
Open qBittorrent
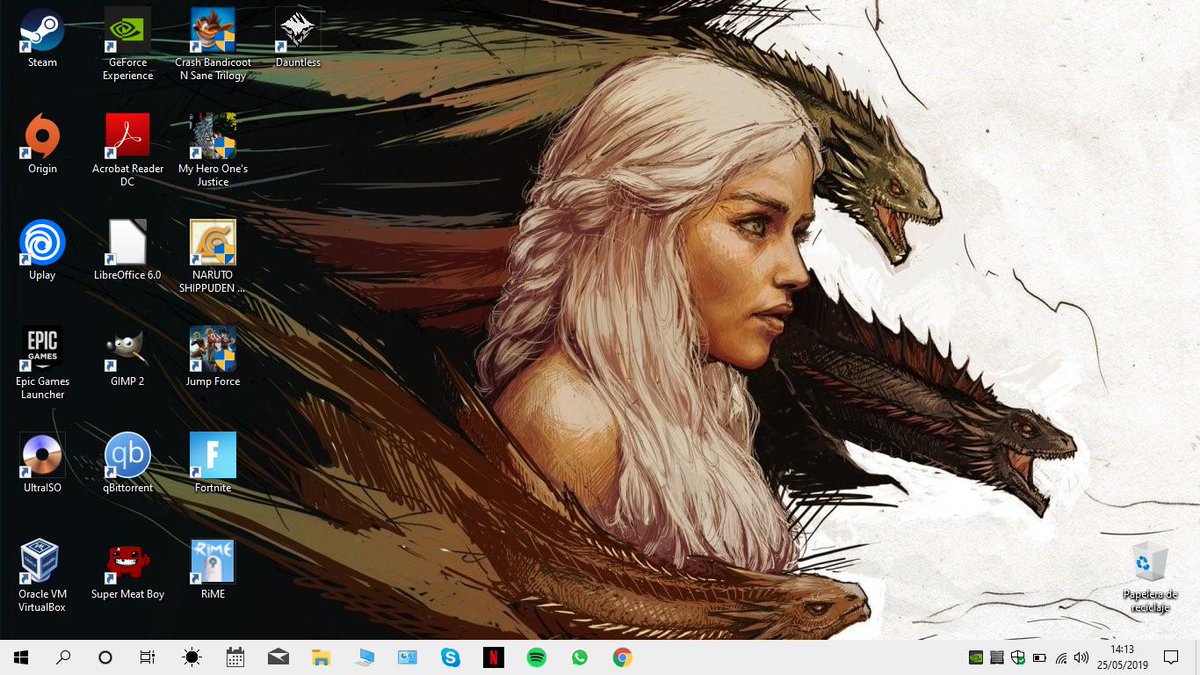126,457
